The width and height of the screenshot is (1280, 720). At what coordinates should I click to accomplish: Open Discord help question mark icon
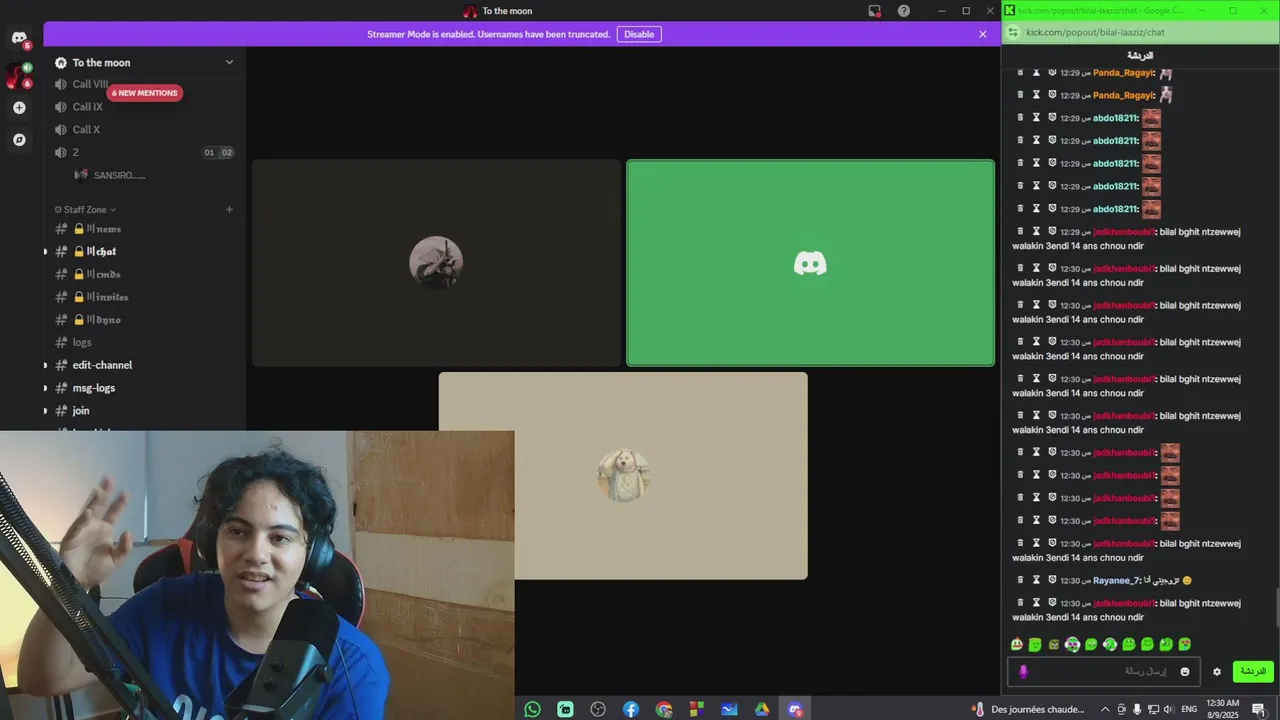click(904, 11)
